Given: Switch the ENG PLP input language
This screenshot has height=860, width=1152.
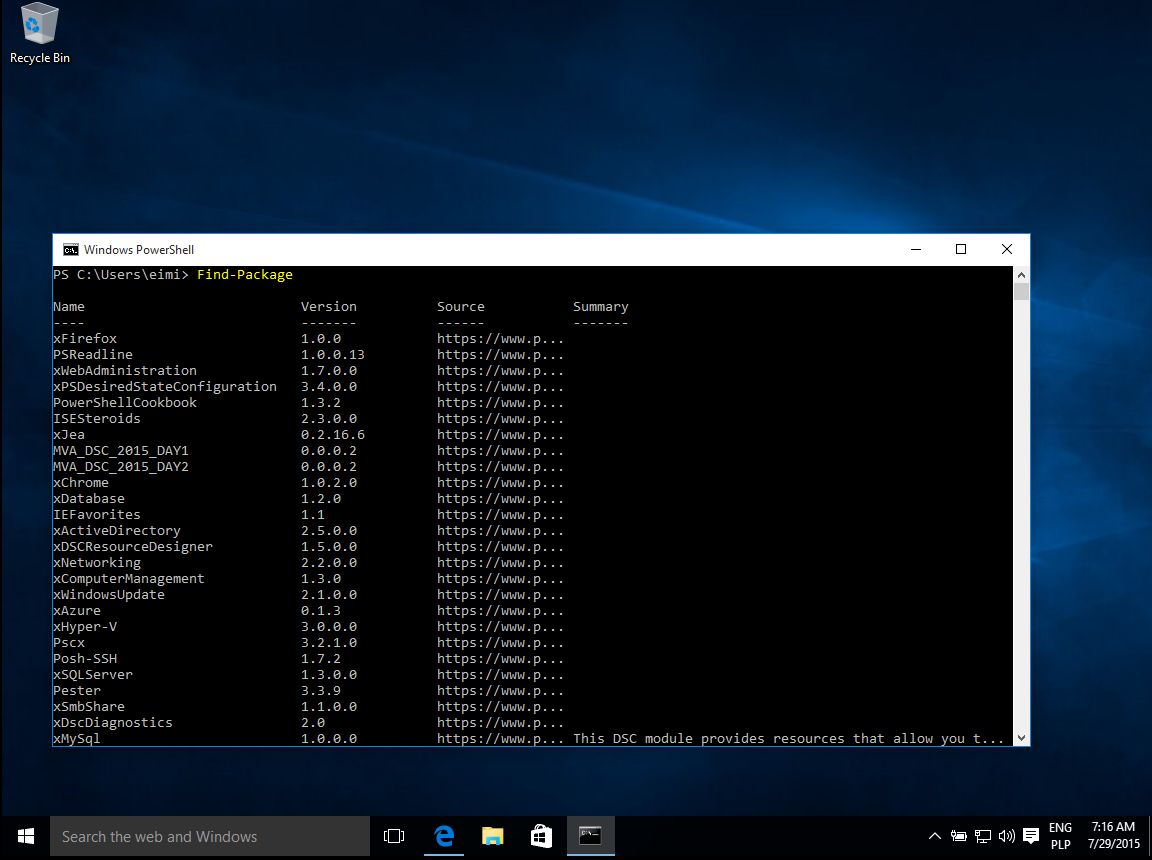Looking at the screenshot, I should (1060, 836).
